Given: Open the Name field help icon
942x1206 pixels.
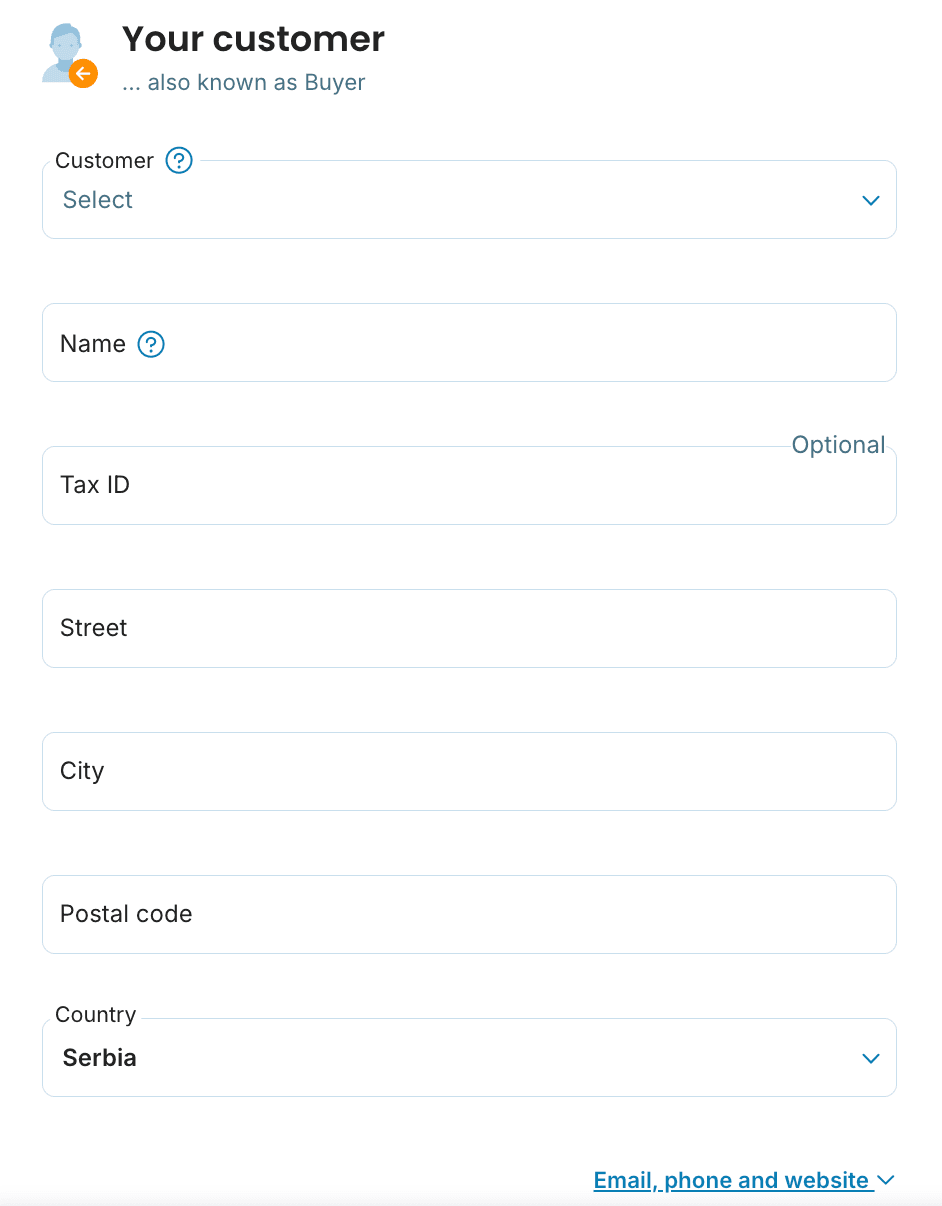Looking at the screenshot, I should 151,344.
